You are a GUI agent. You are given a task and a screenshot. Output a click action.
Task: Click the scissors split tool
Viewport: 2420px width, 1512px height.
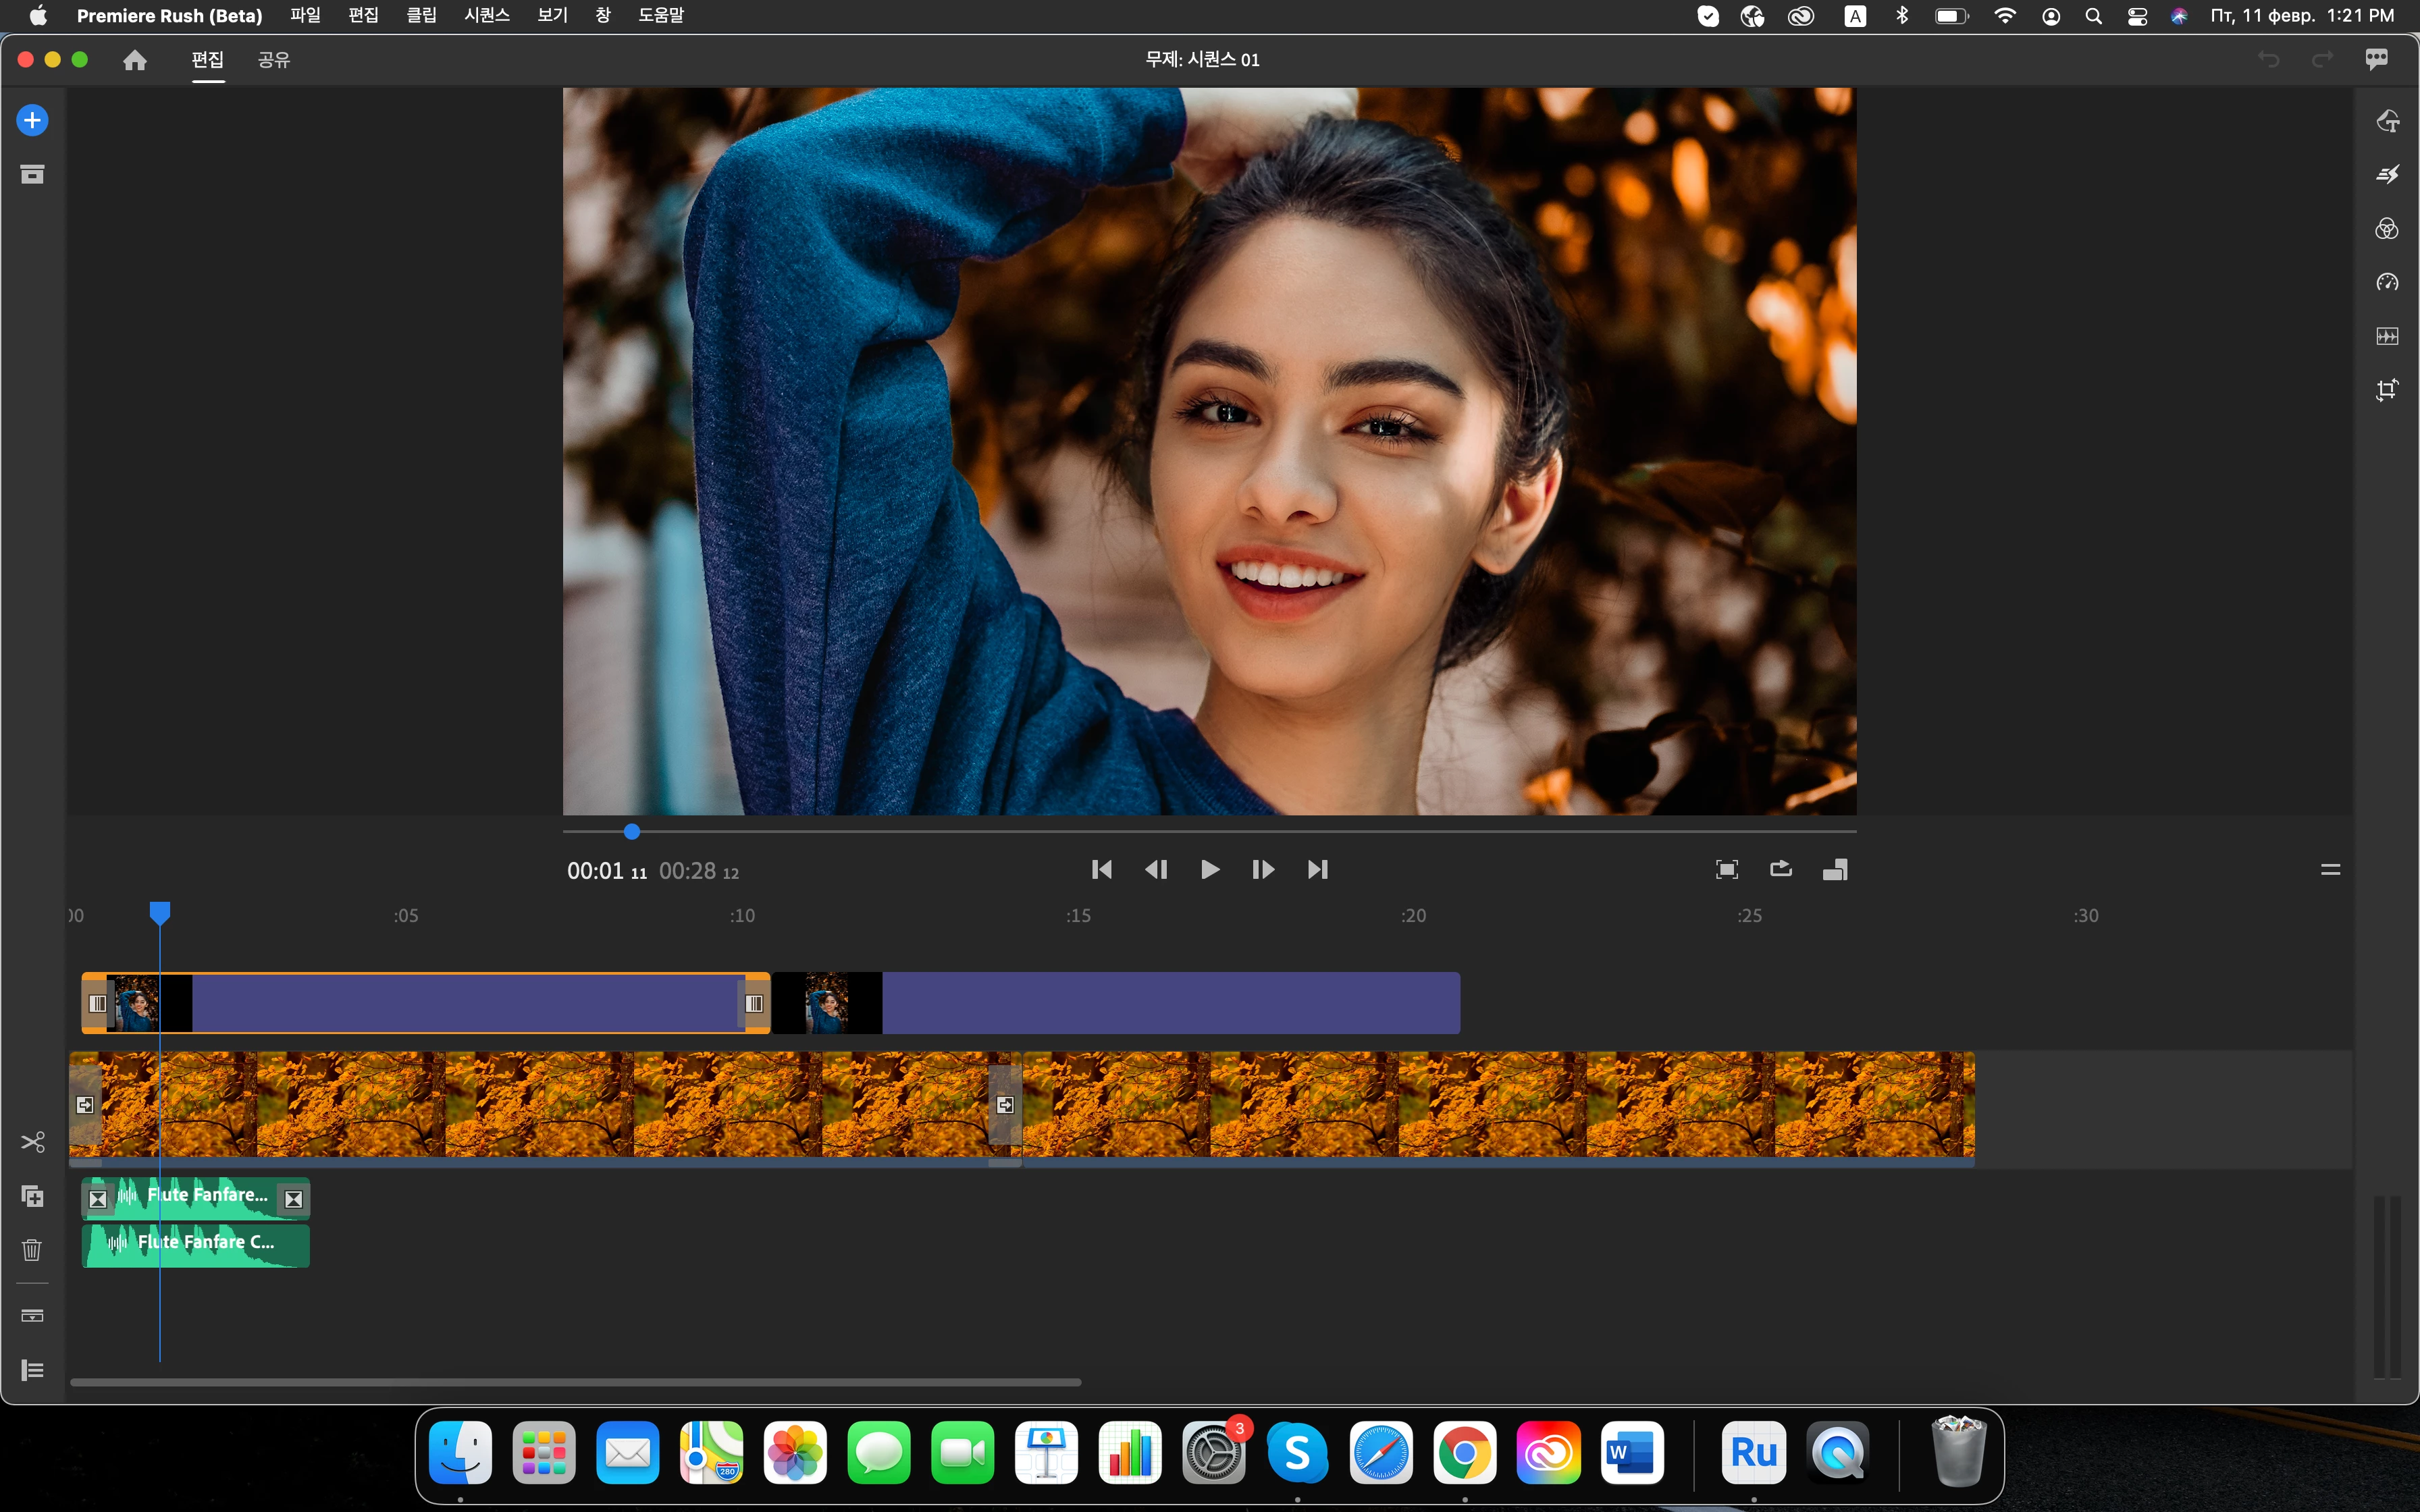(x=32, y=1142)
